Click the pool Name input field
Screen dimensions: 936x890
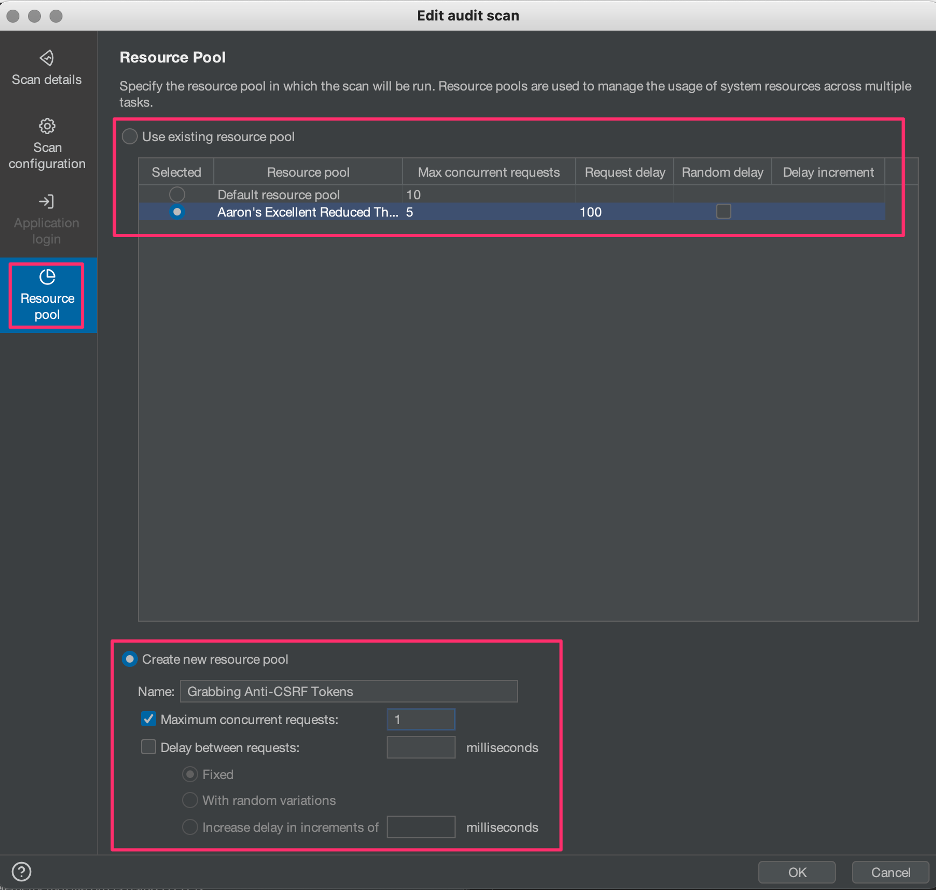349,691
